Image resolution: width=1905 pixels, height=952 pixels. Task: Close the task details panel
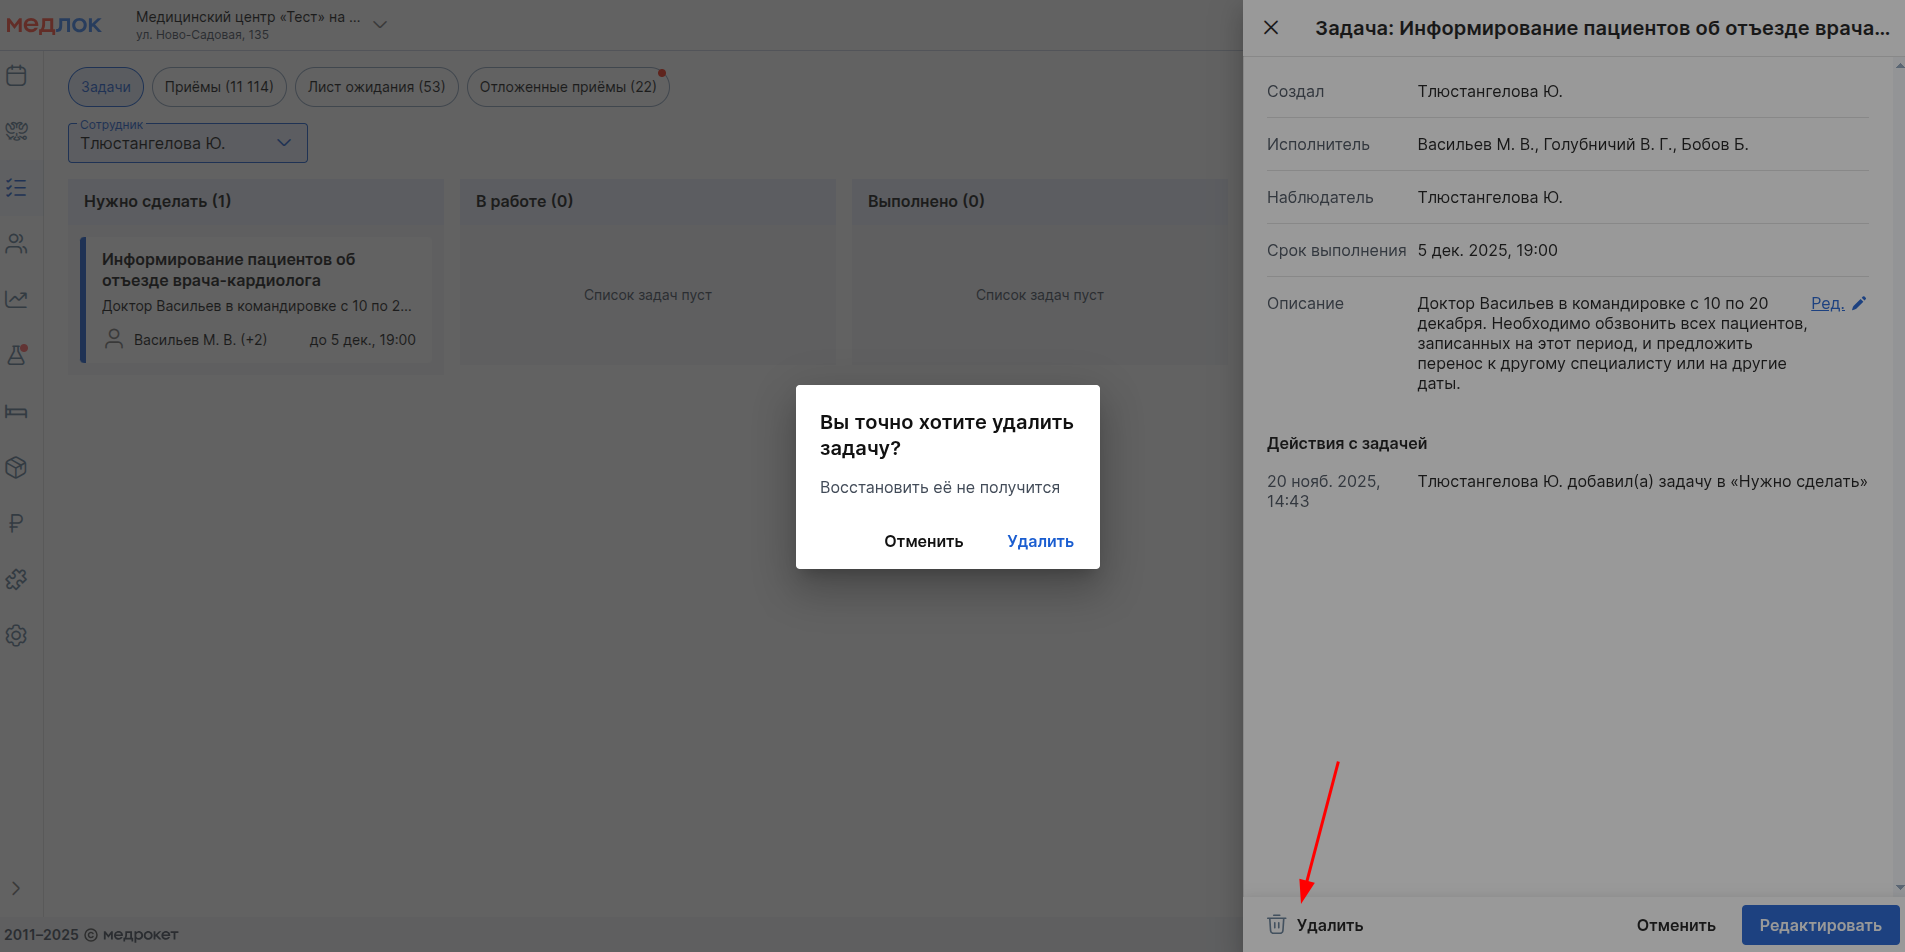[x=1271, y=28]
